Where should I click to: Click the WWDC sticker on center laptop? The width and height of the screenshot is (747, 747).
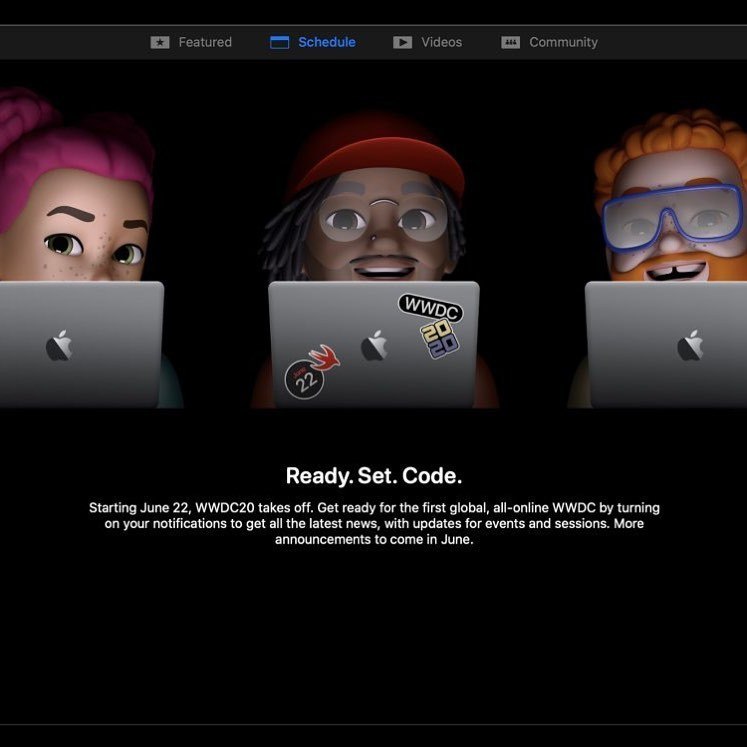tap(431, 308)
